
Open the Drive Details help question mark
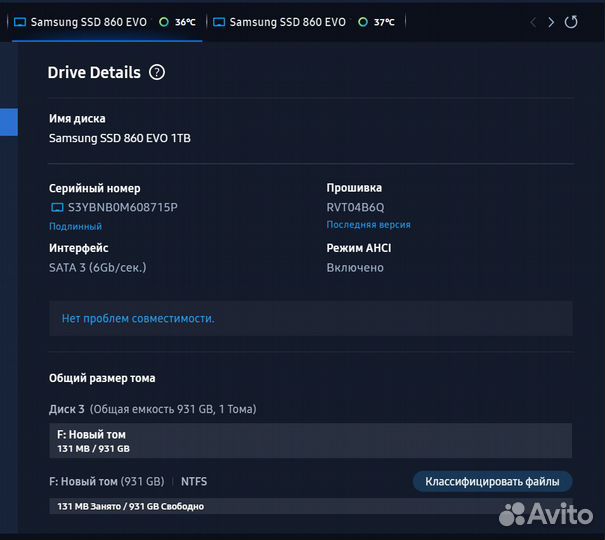coord(157,73)
